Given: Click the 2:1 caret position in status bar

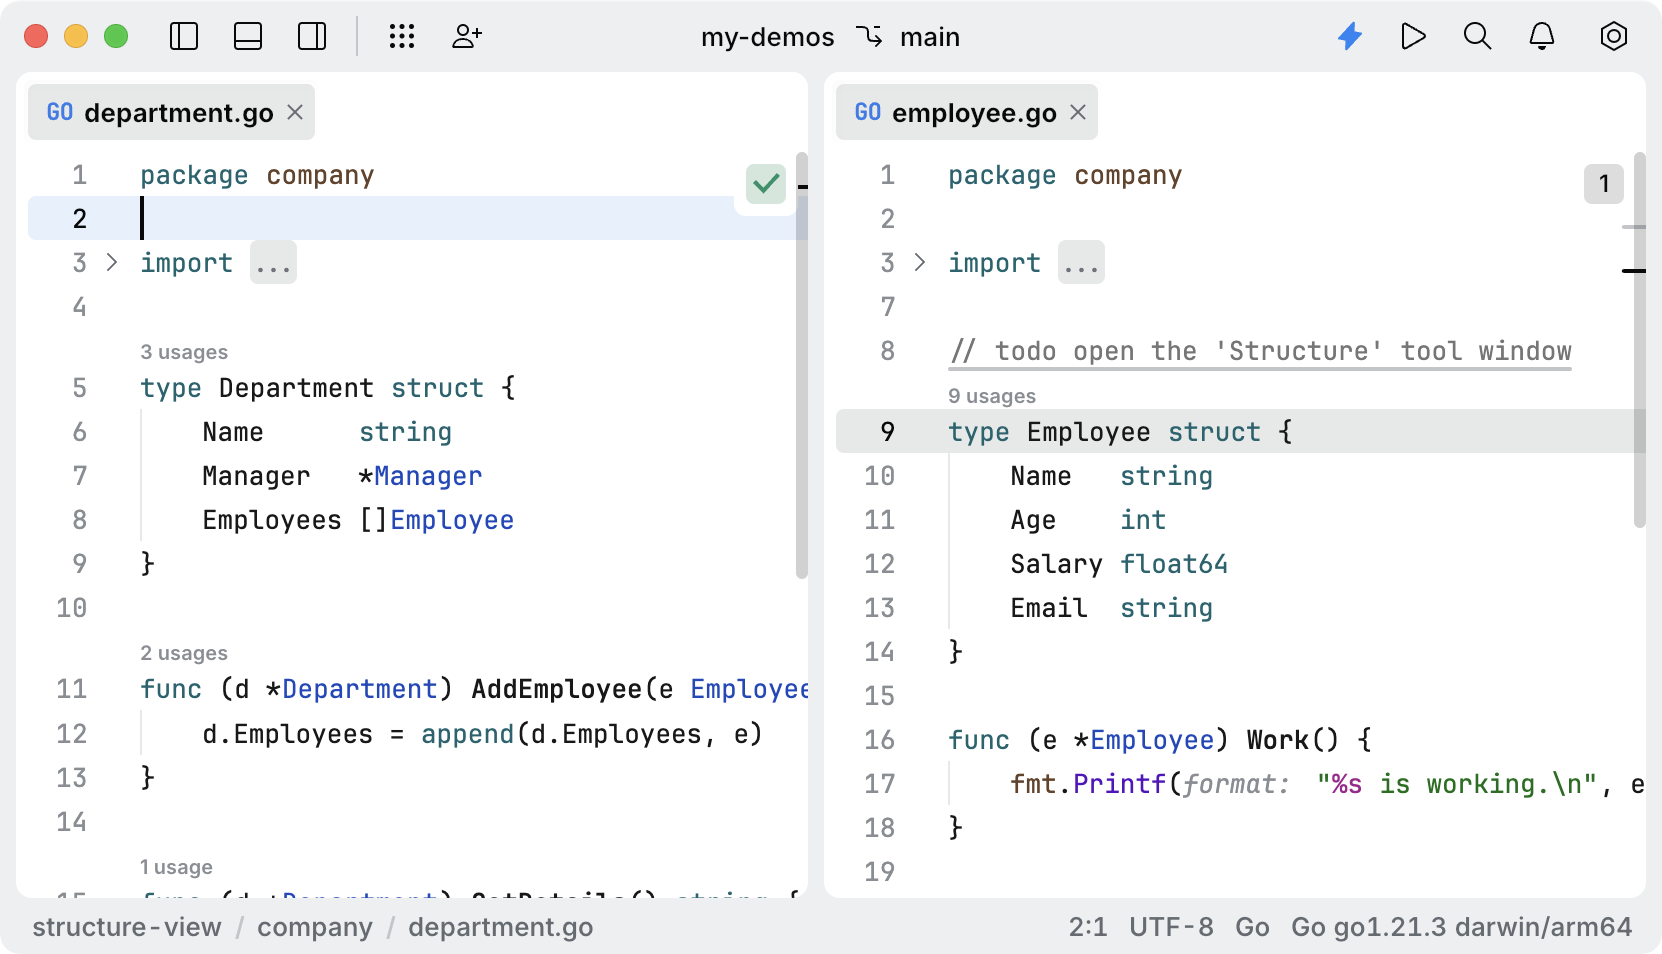Looking at the screenshot, I should [x=1088, y=927].
